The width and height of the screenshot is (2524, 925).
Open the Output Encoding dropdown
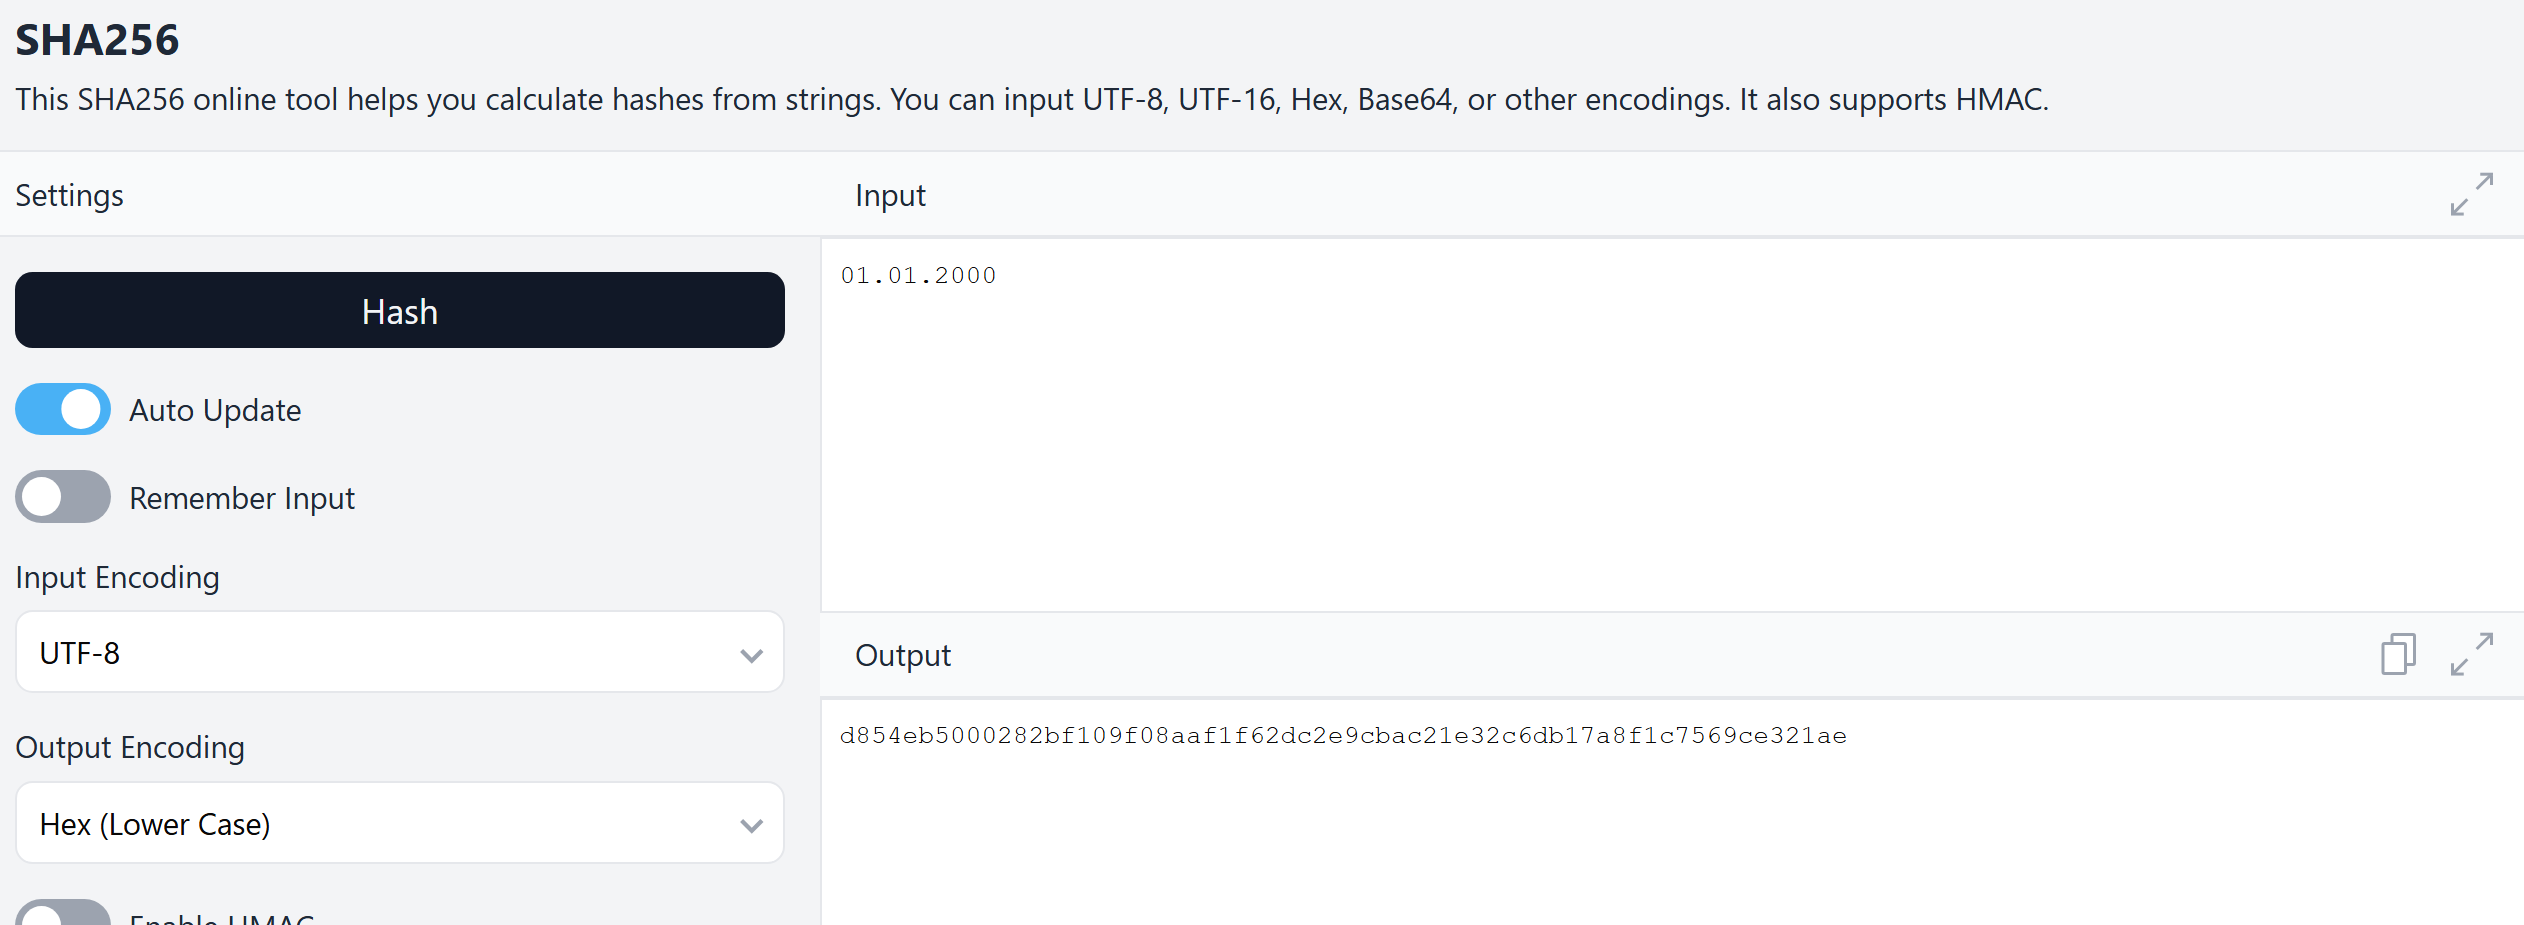[400, 823]
